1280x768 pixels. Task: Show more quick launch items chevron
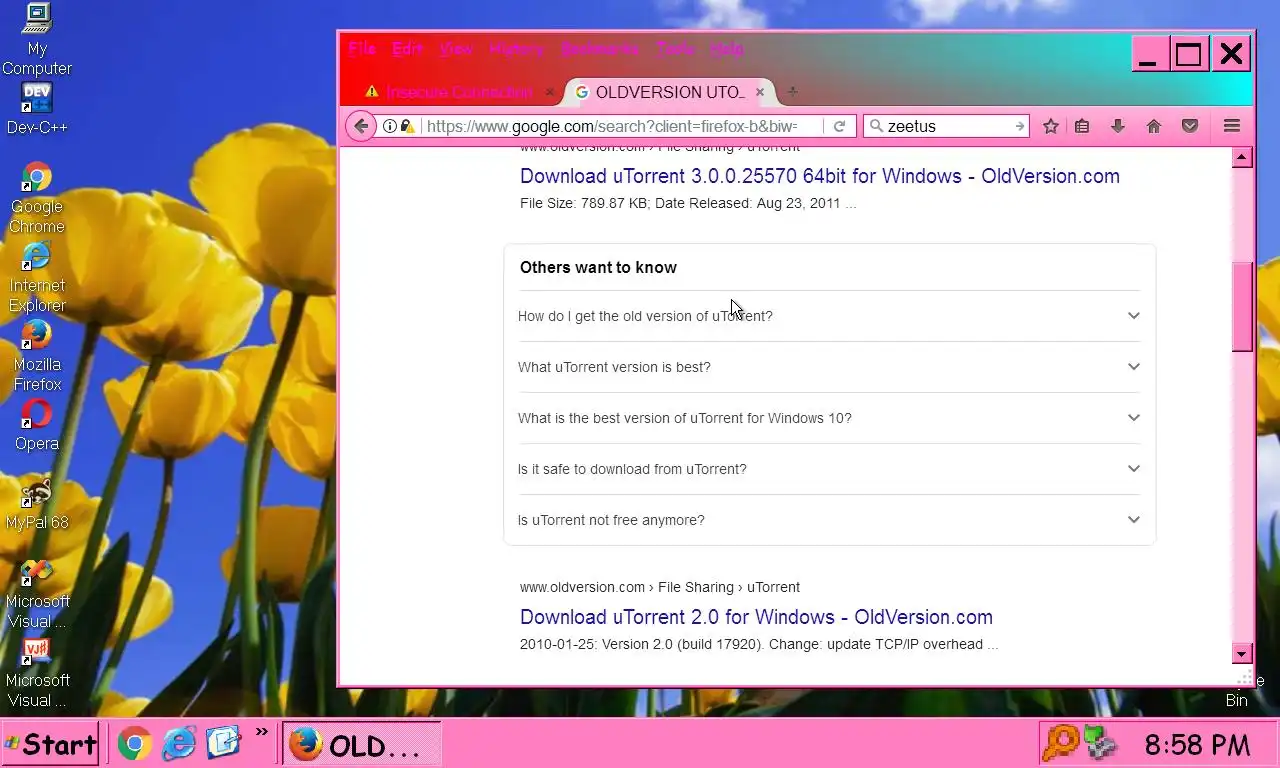point(262,732)
